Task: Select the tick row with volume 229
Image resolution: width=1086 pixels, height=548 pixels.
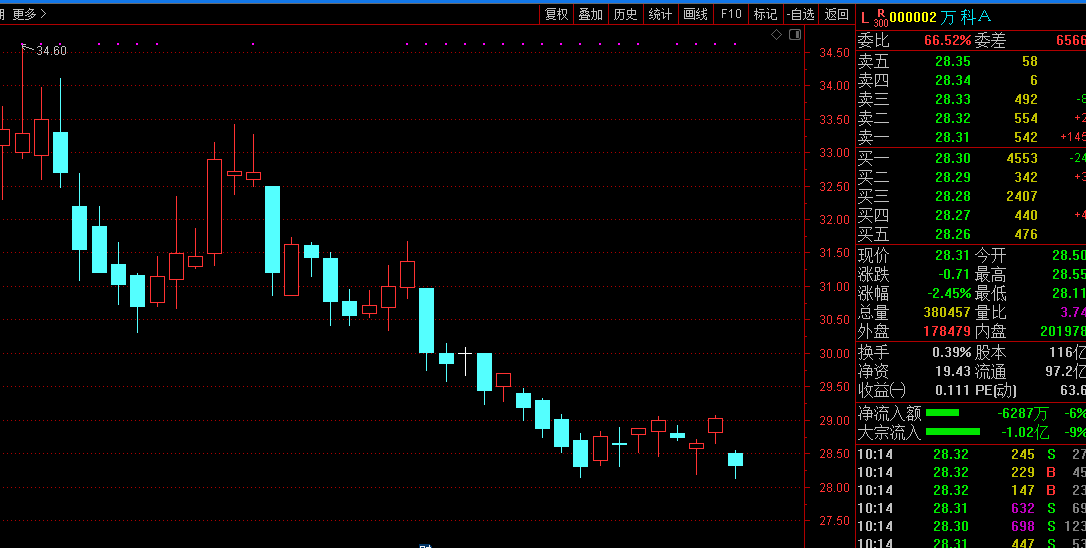Action: point(971,472)
